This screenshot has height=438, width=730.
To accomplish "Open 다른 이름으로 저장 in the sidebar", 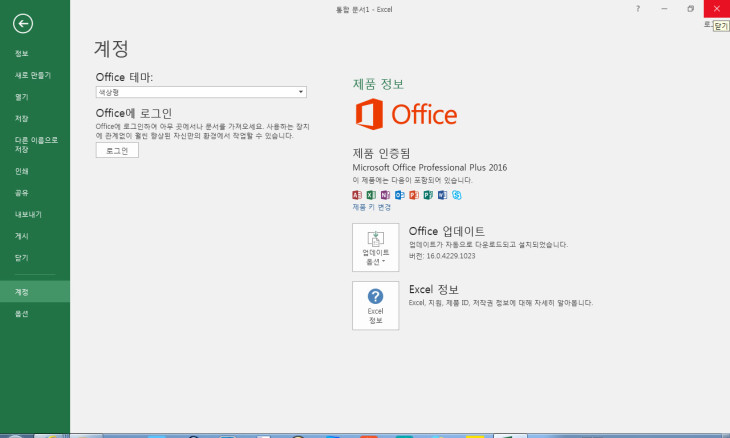I will (35, 144).
